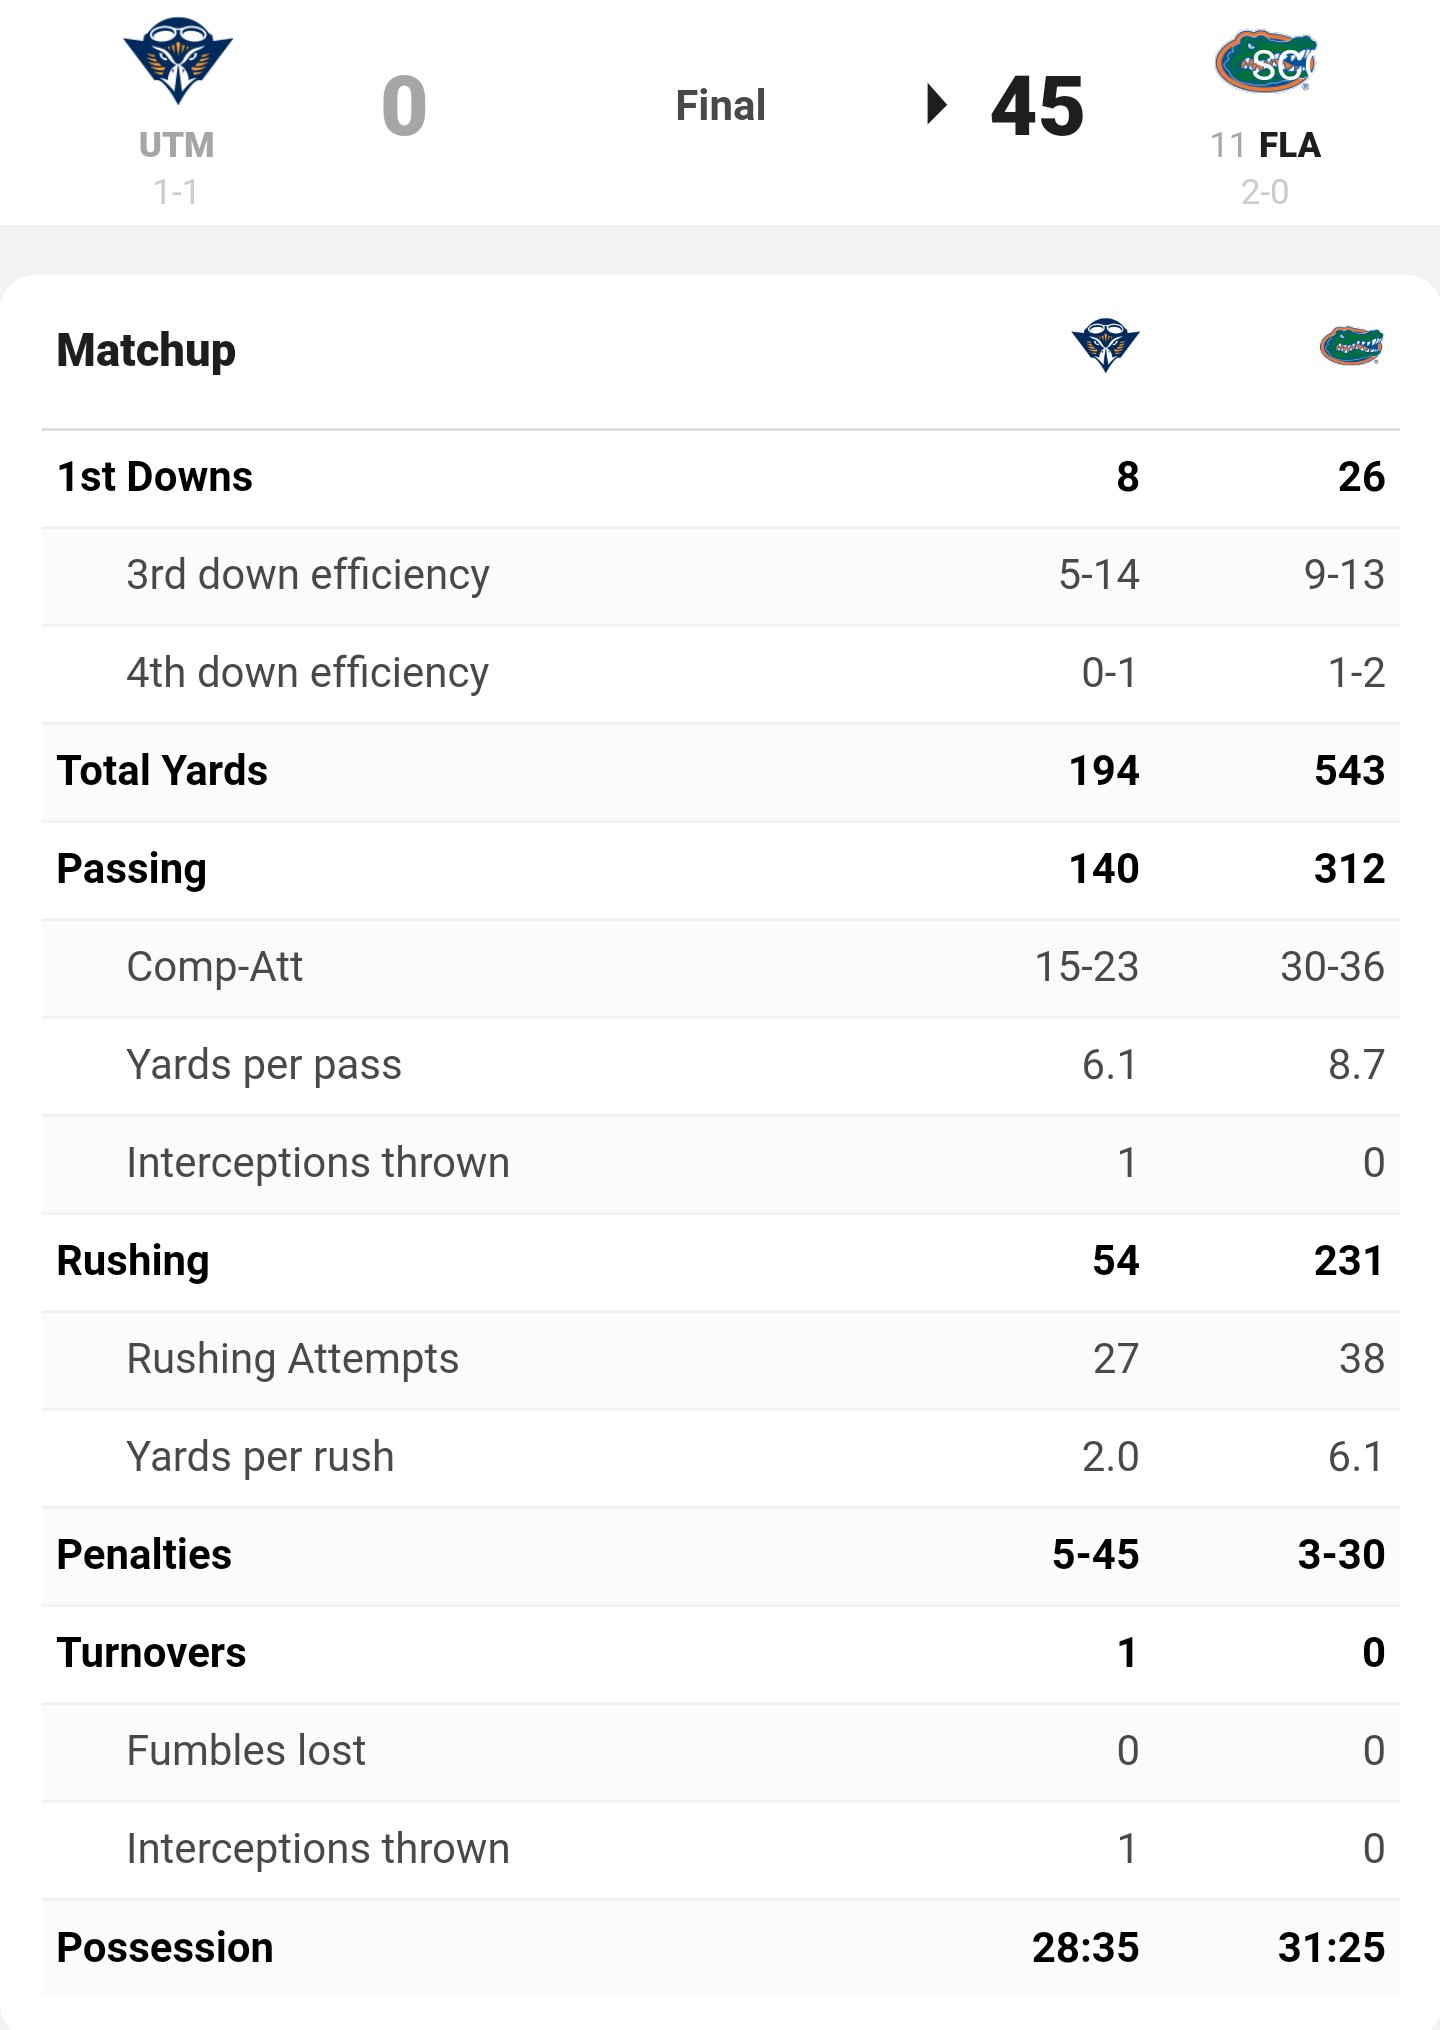Tap the Passing row heading
Viewport: 1440px width, 2030px height.
(x=131, y=868)
